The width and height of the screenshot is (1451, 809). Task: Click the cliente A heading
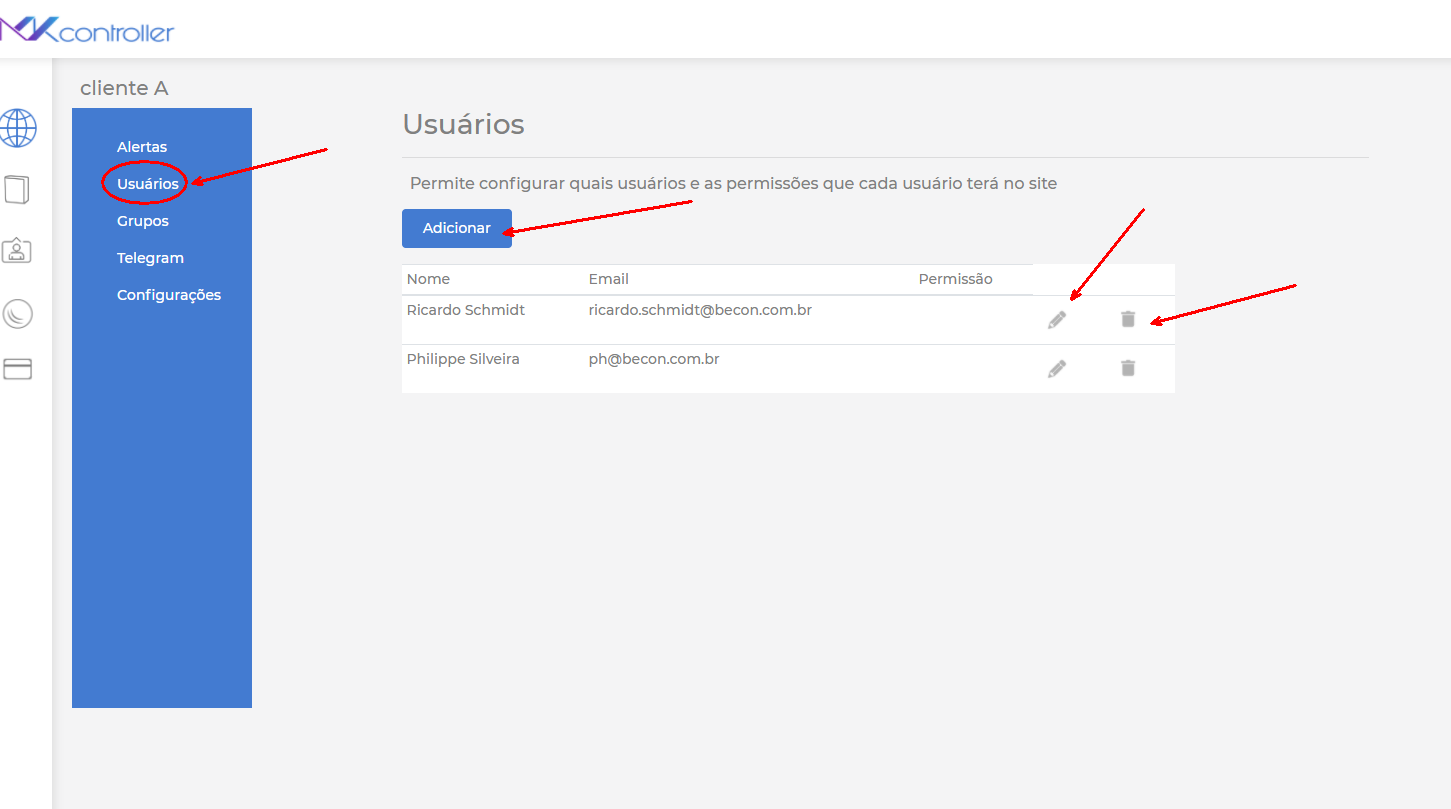point(124,88)
